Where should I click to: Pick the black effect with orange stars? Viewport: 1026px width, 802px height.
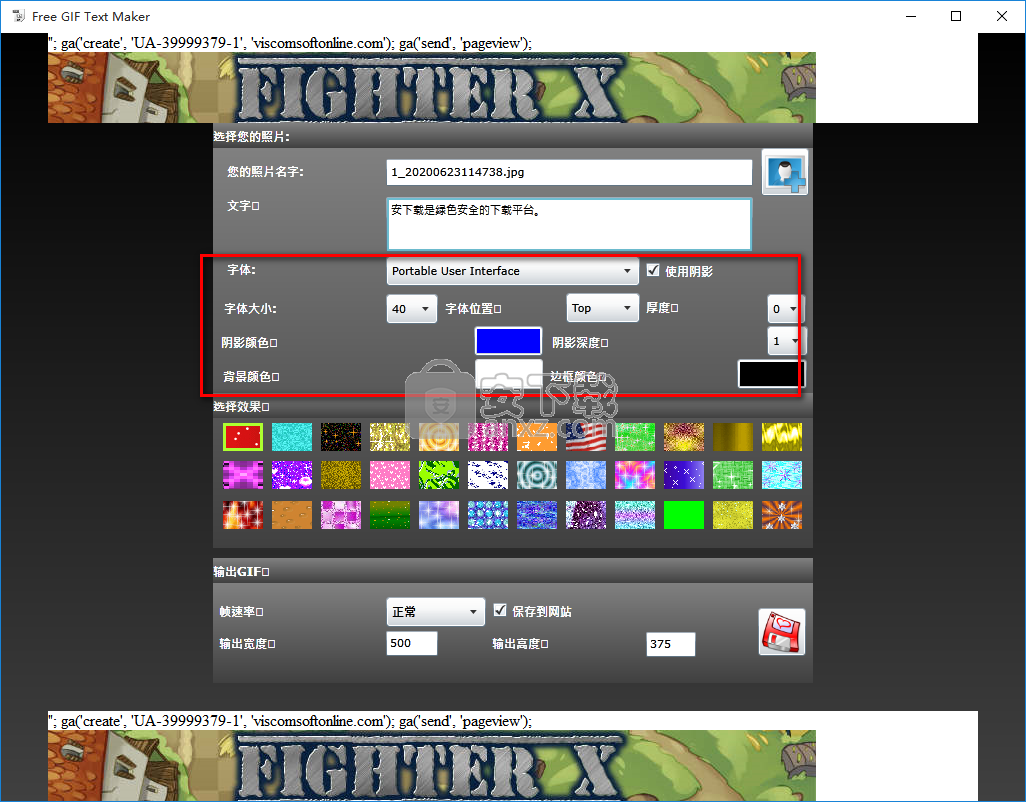coord(341,437)
